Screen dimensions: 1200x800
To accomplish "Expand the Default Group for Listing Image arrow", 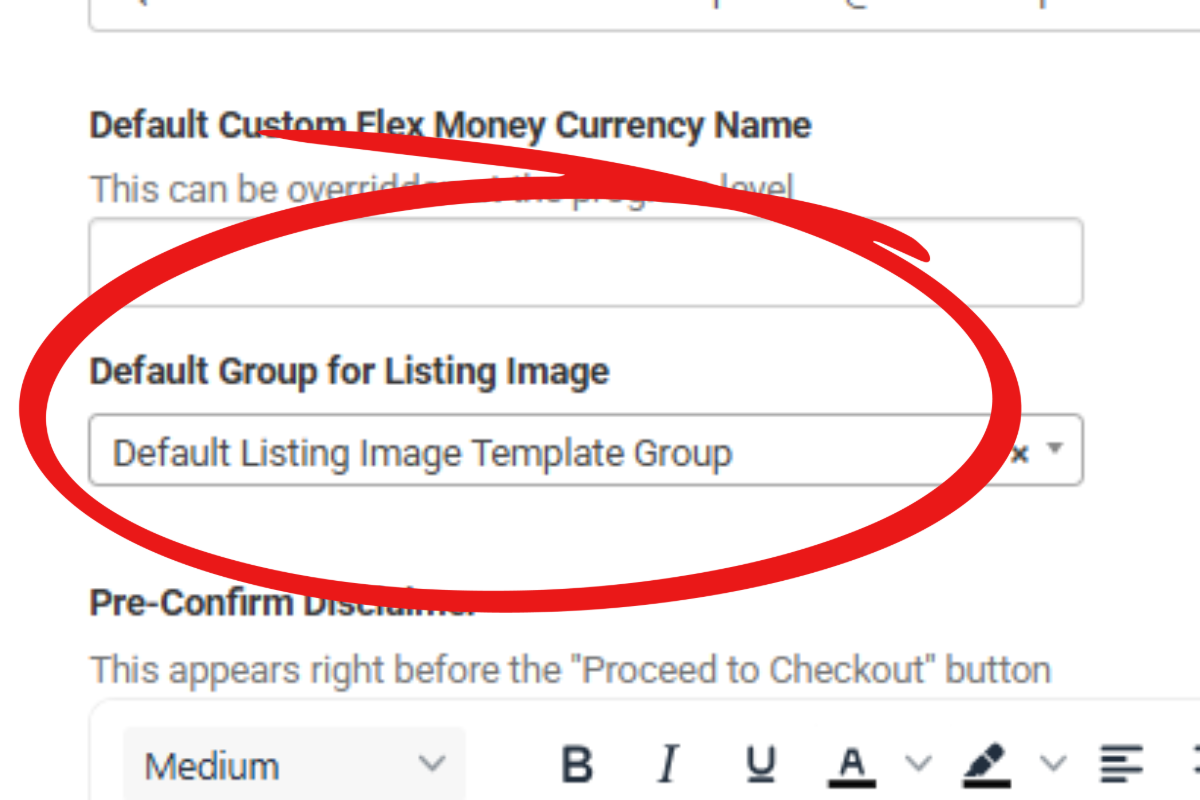I will click(x=1053, y=451).
